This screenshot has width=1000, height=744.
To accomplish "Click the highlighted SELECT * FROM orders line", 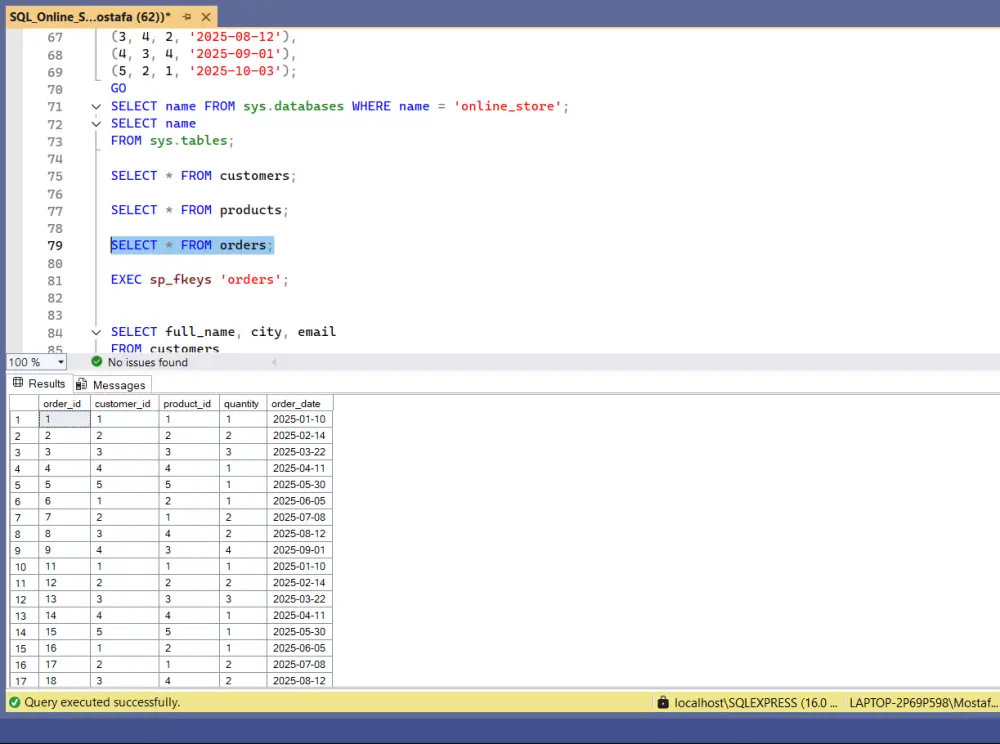I will (192, 244).
